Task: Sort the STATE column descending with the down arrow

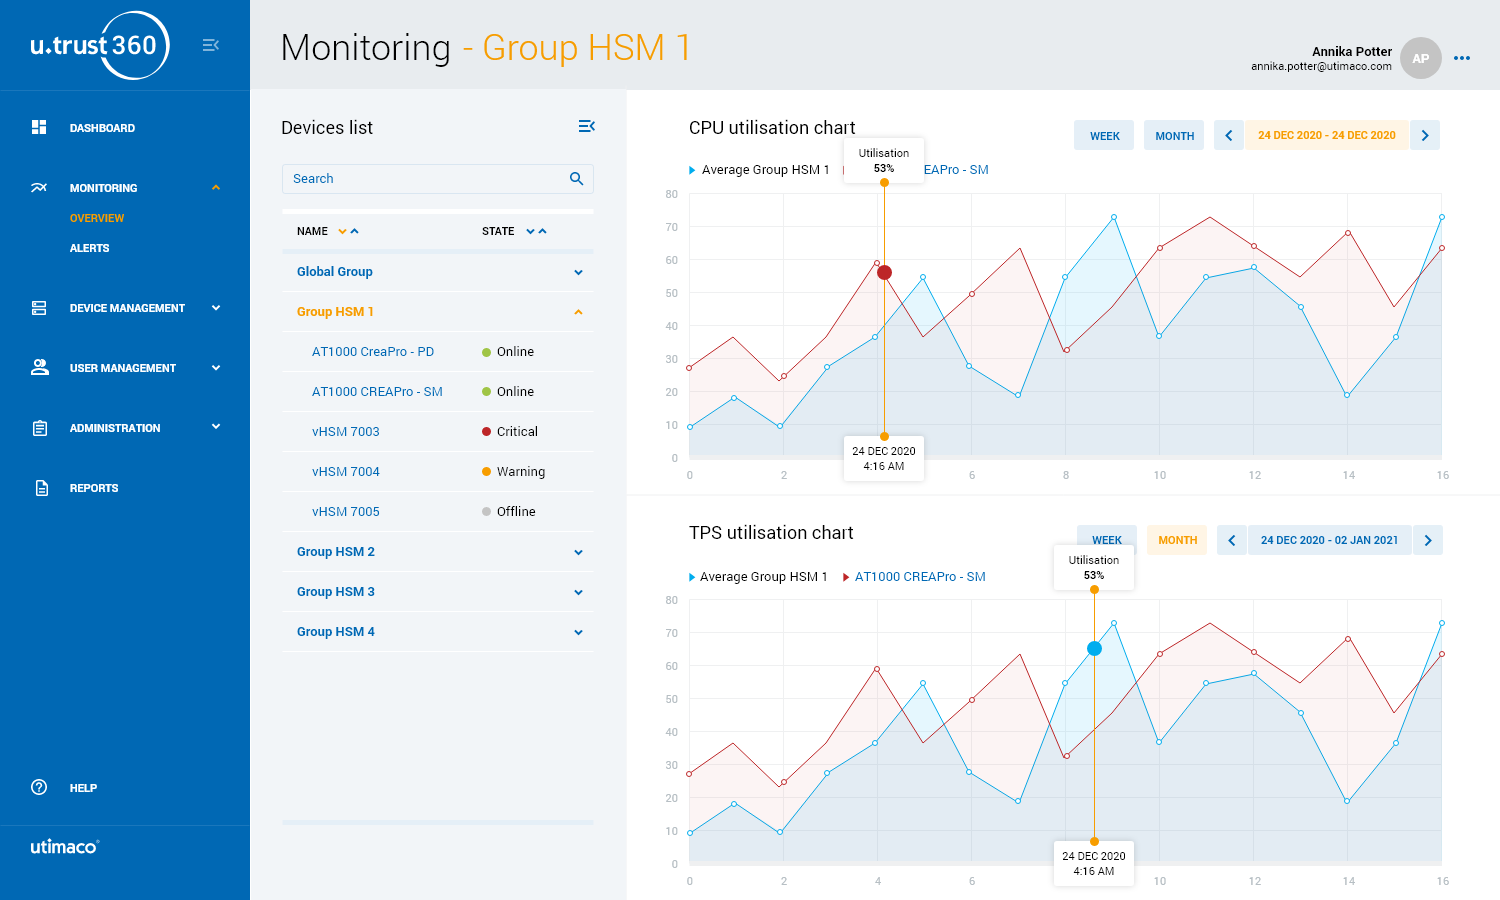Action: pyautogui.click(x=530, y=231)
